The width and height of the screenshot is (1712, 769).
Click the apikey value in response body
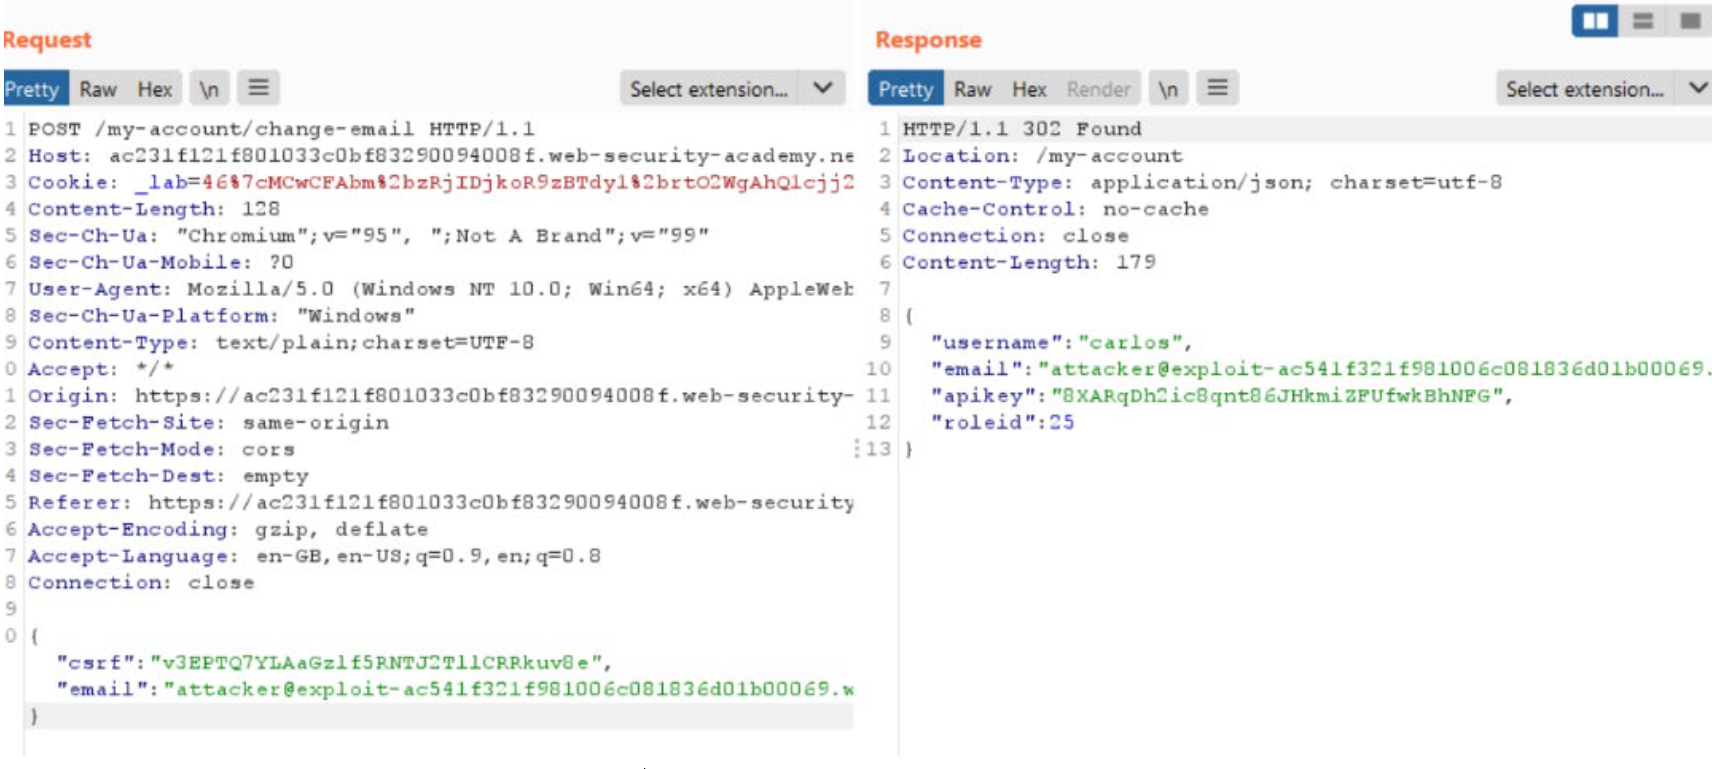coord(1276,396)
